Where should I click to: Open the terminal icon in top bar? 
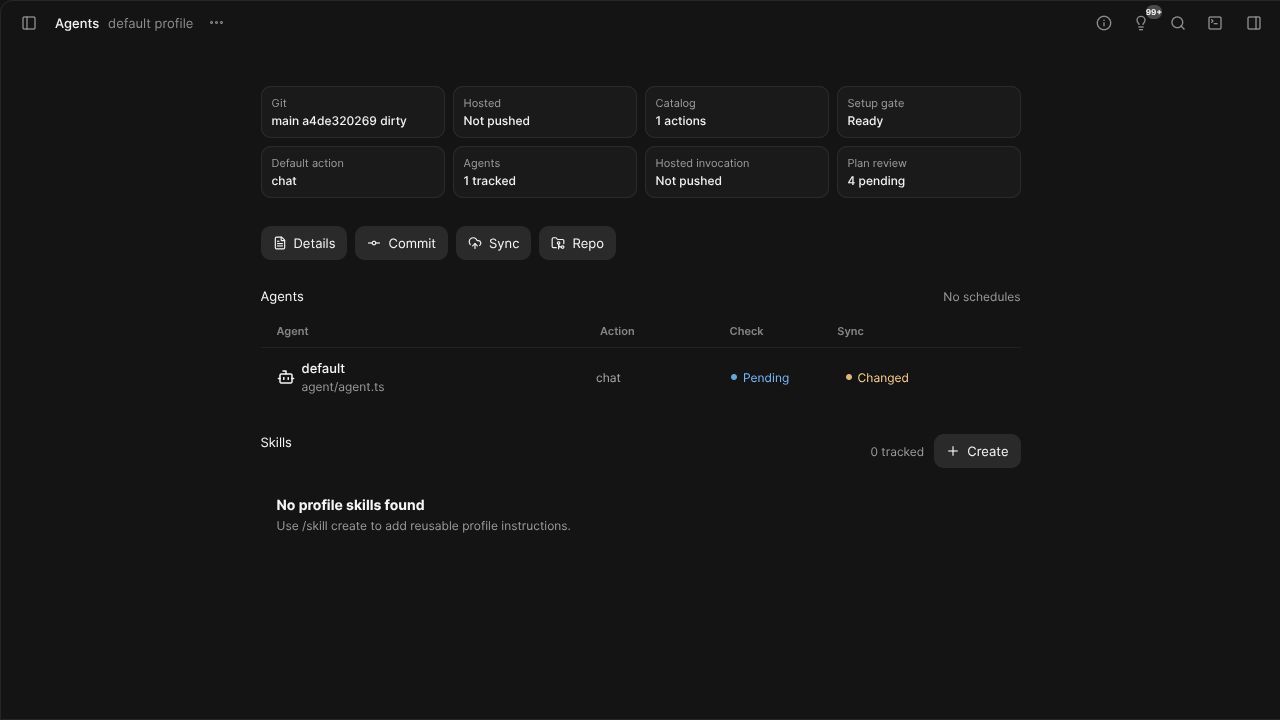point(1215,23)
